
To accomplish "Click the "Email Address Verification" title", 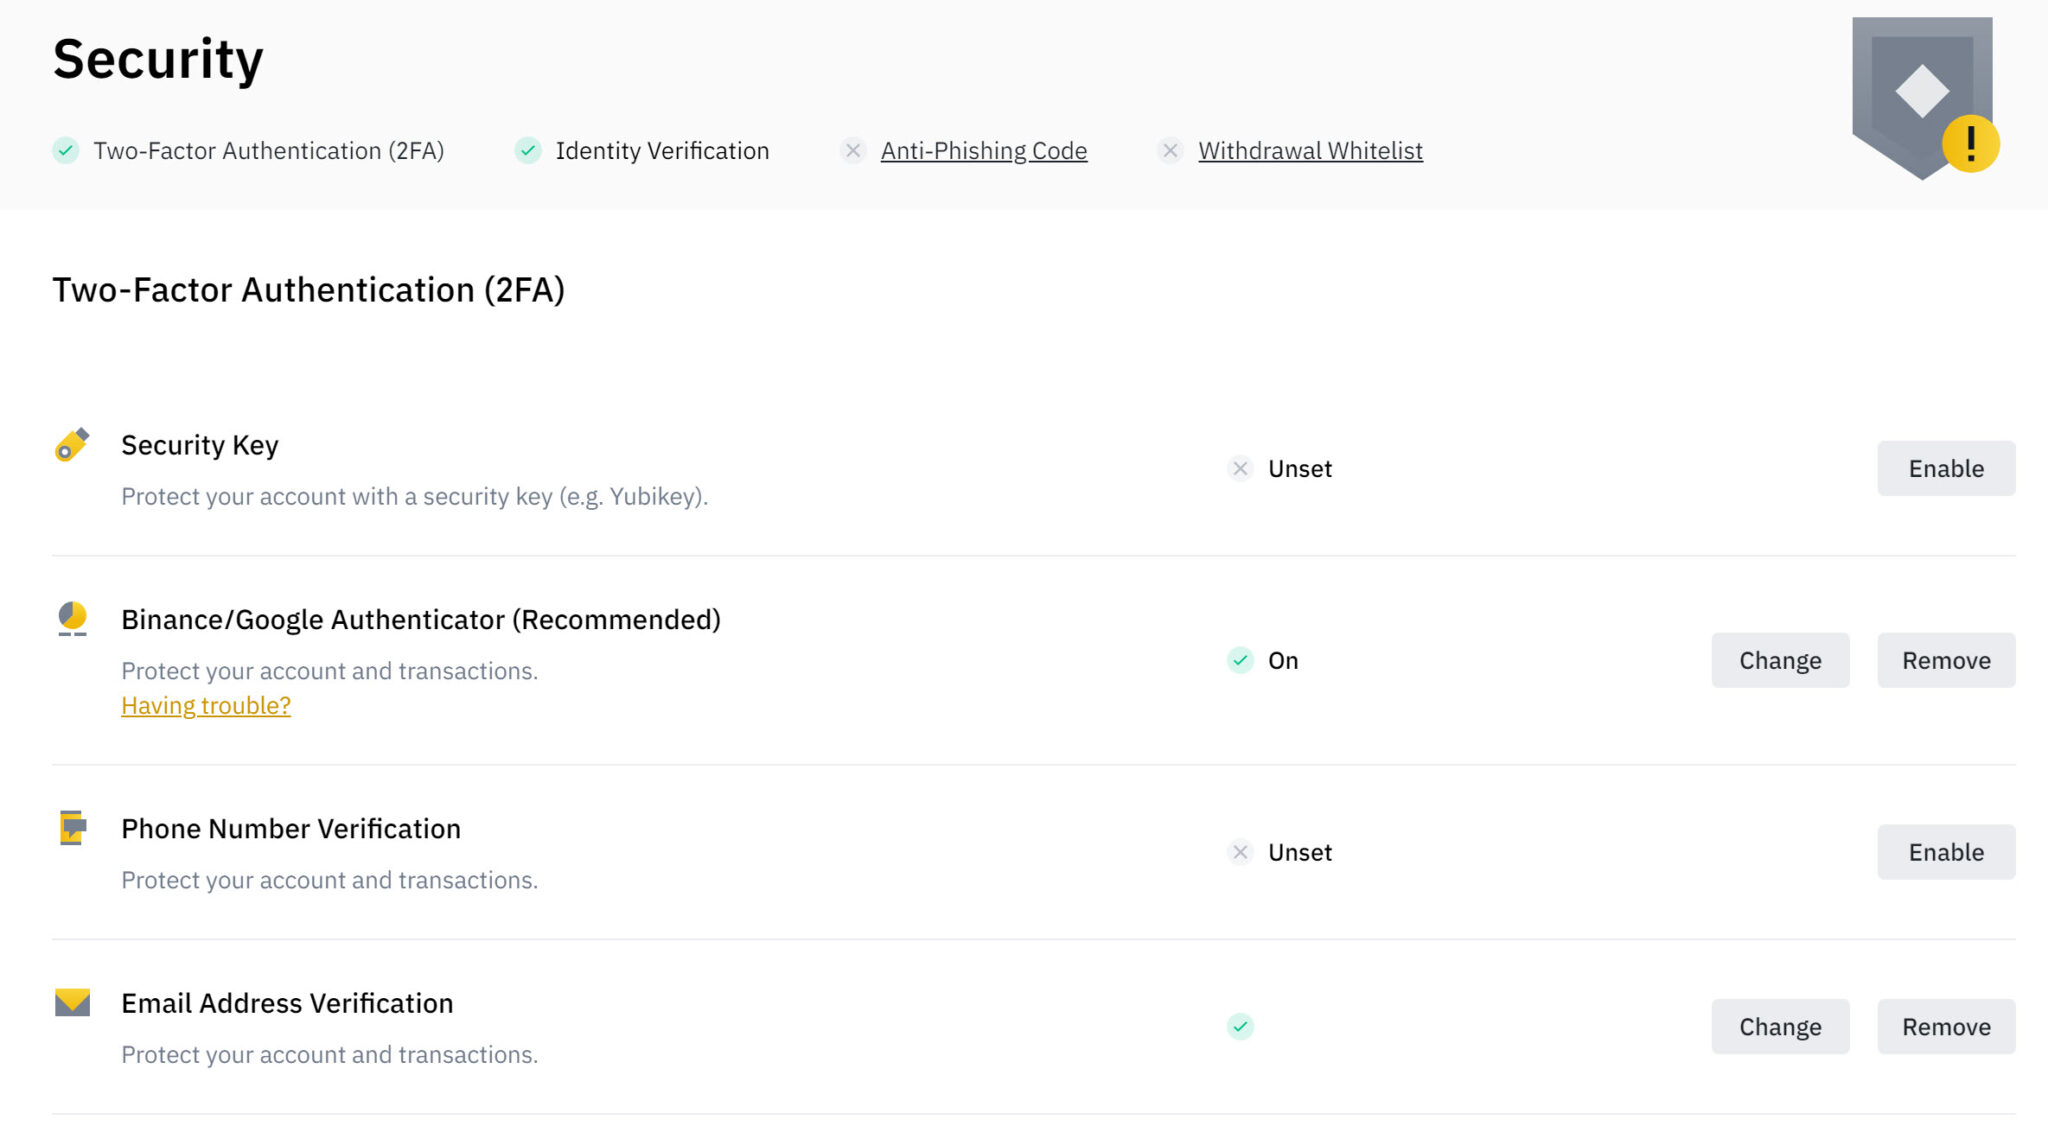I will tap(287, 1003).
